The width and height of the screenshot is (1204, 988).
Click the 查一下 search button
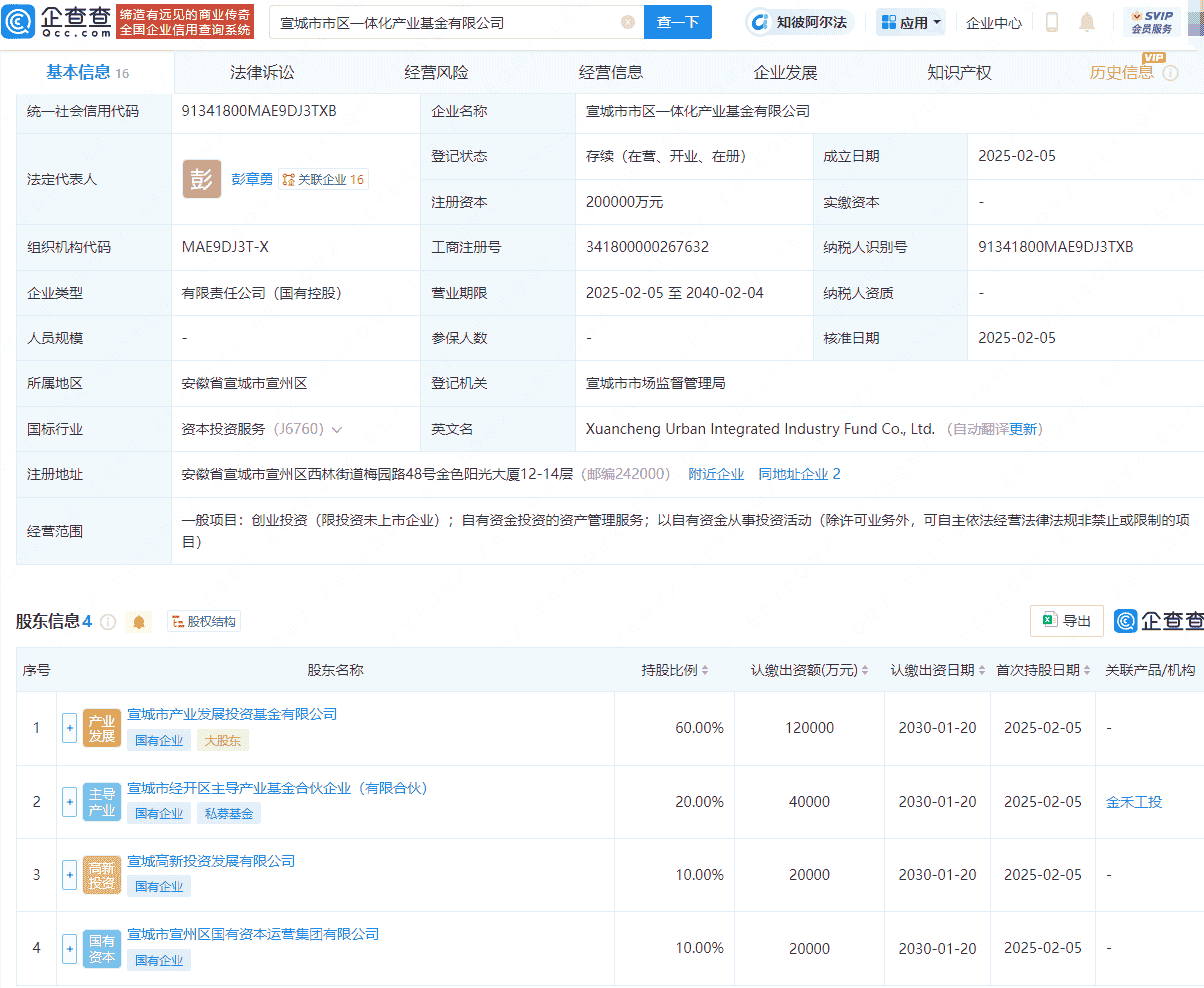click(678, 22)
